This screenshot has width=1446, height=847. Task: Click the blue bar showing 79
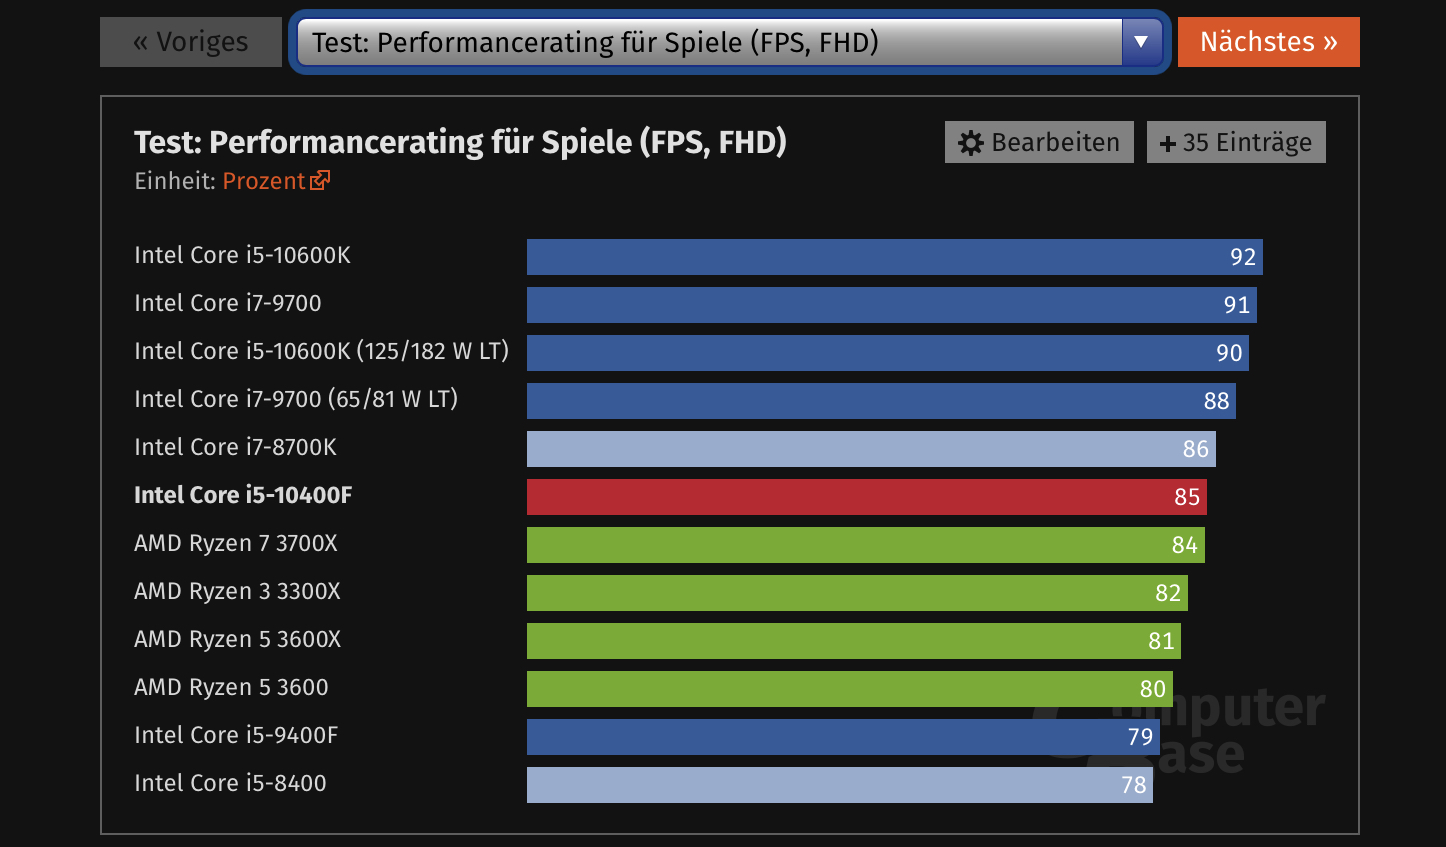(844, 737)
